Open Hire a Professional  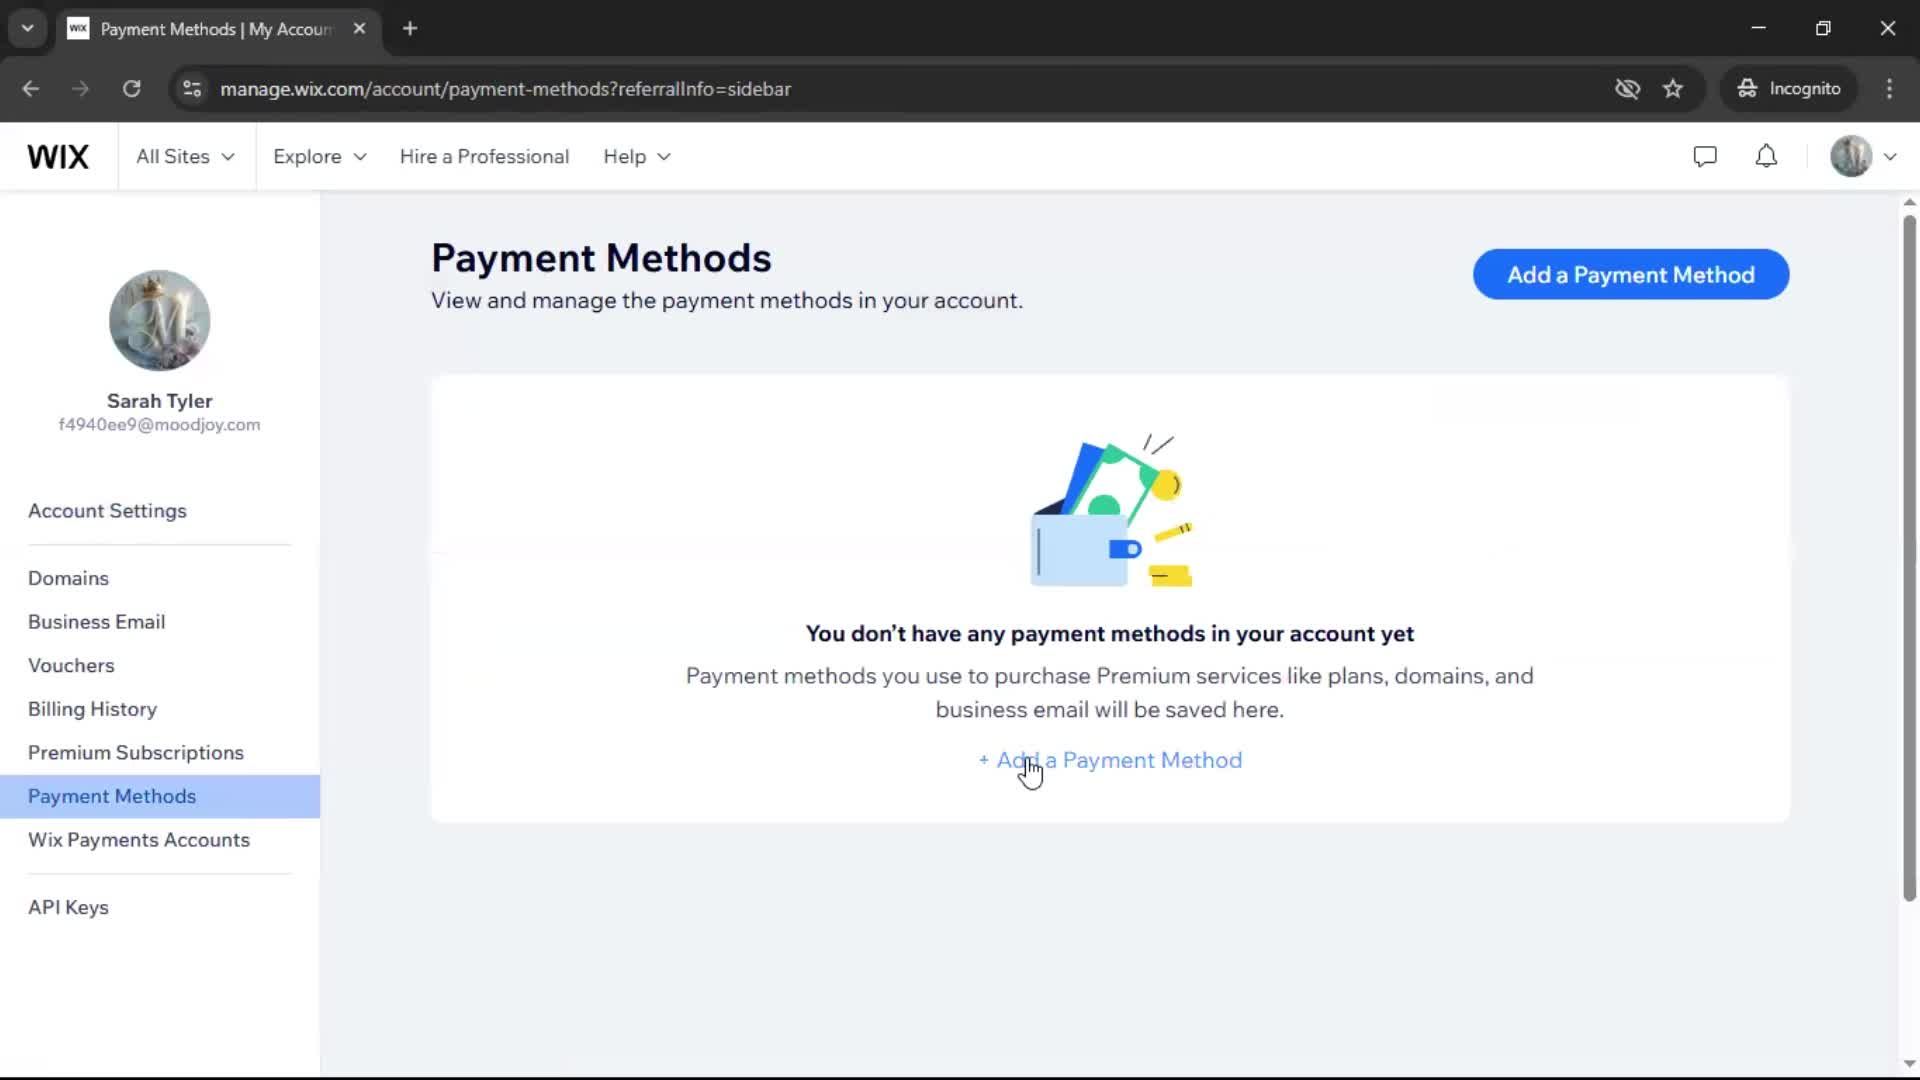(484, 157)
